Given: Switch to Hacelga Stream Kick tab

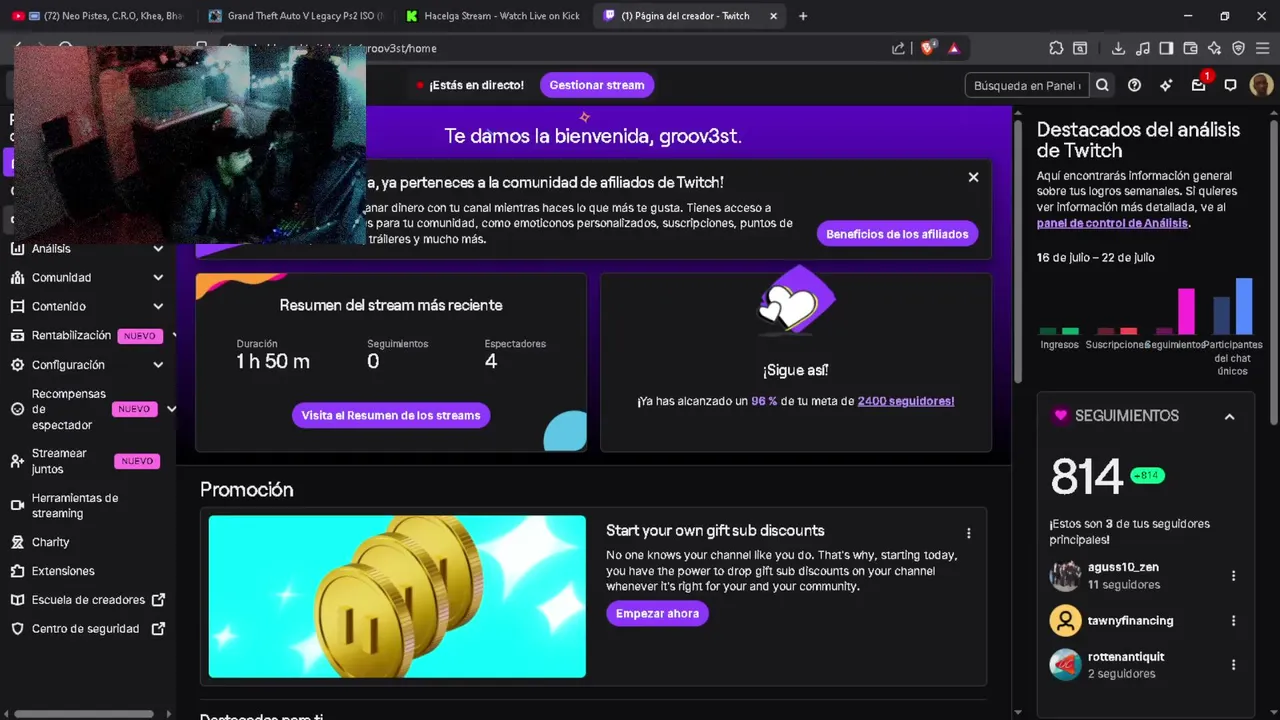Looking at the screenshot, I should [494, 16].
